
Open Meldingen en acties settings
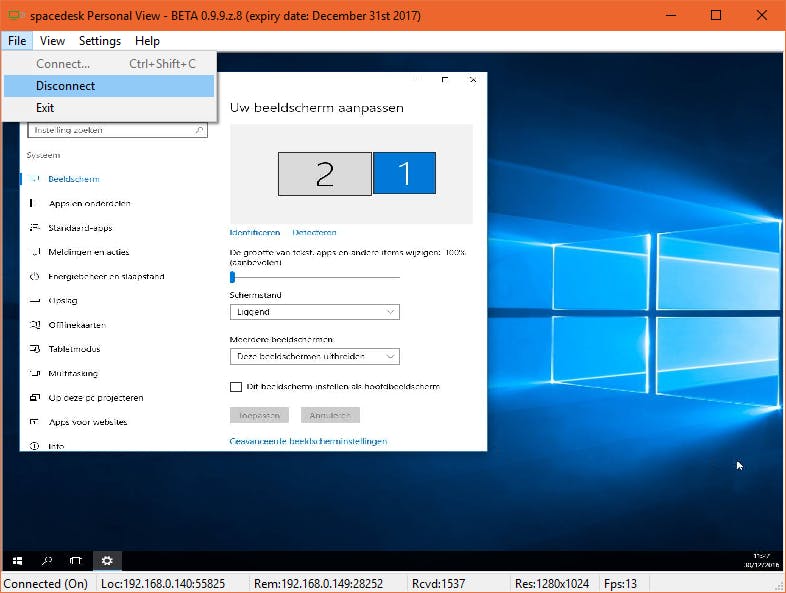point(89,252)
